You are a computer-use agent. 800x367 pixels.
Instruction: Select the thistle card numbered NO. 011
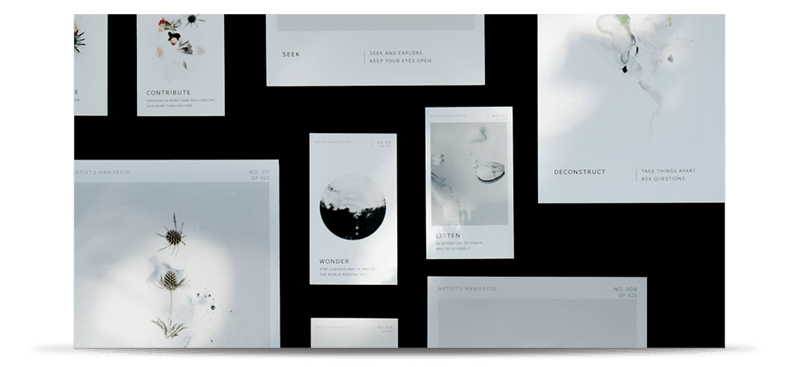click(x=177, y=254)
